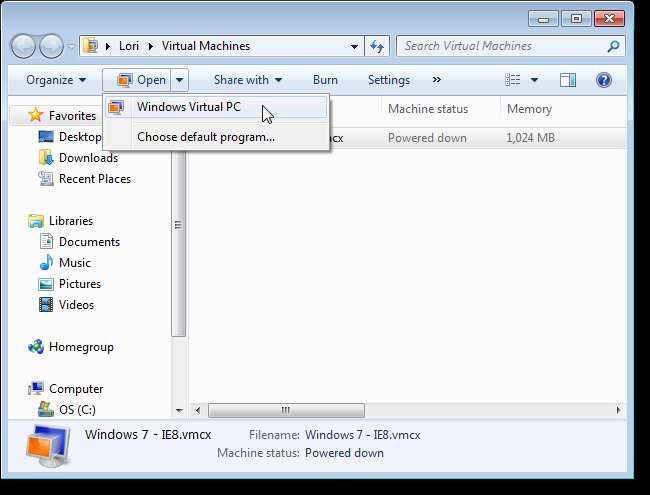650x495 pixels.
Task: Click the Videos filmstrip icon
Action: click(46, 305)
